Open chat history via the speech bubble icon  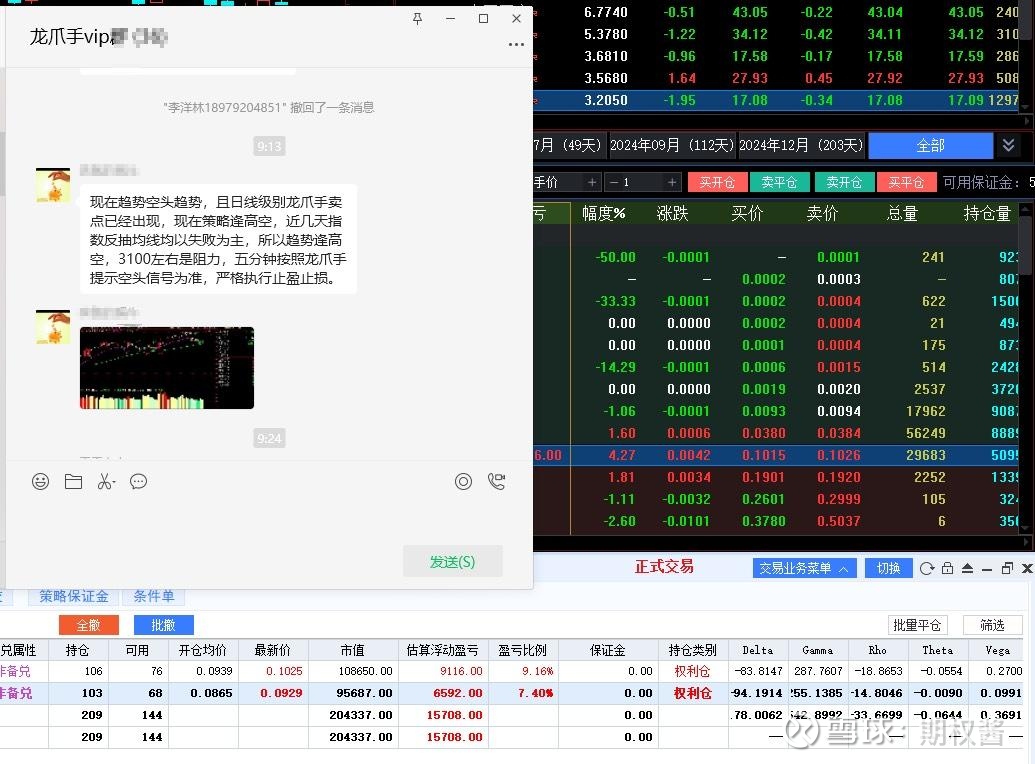139,481
